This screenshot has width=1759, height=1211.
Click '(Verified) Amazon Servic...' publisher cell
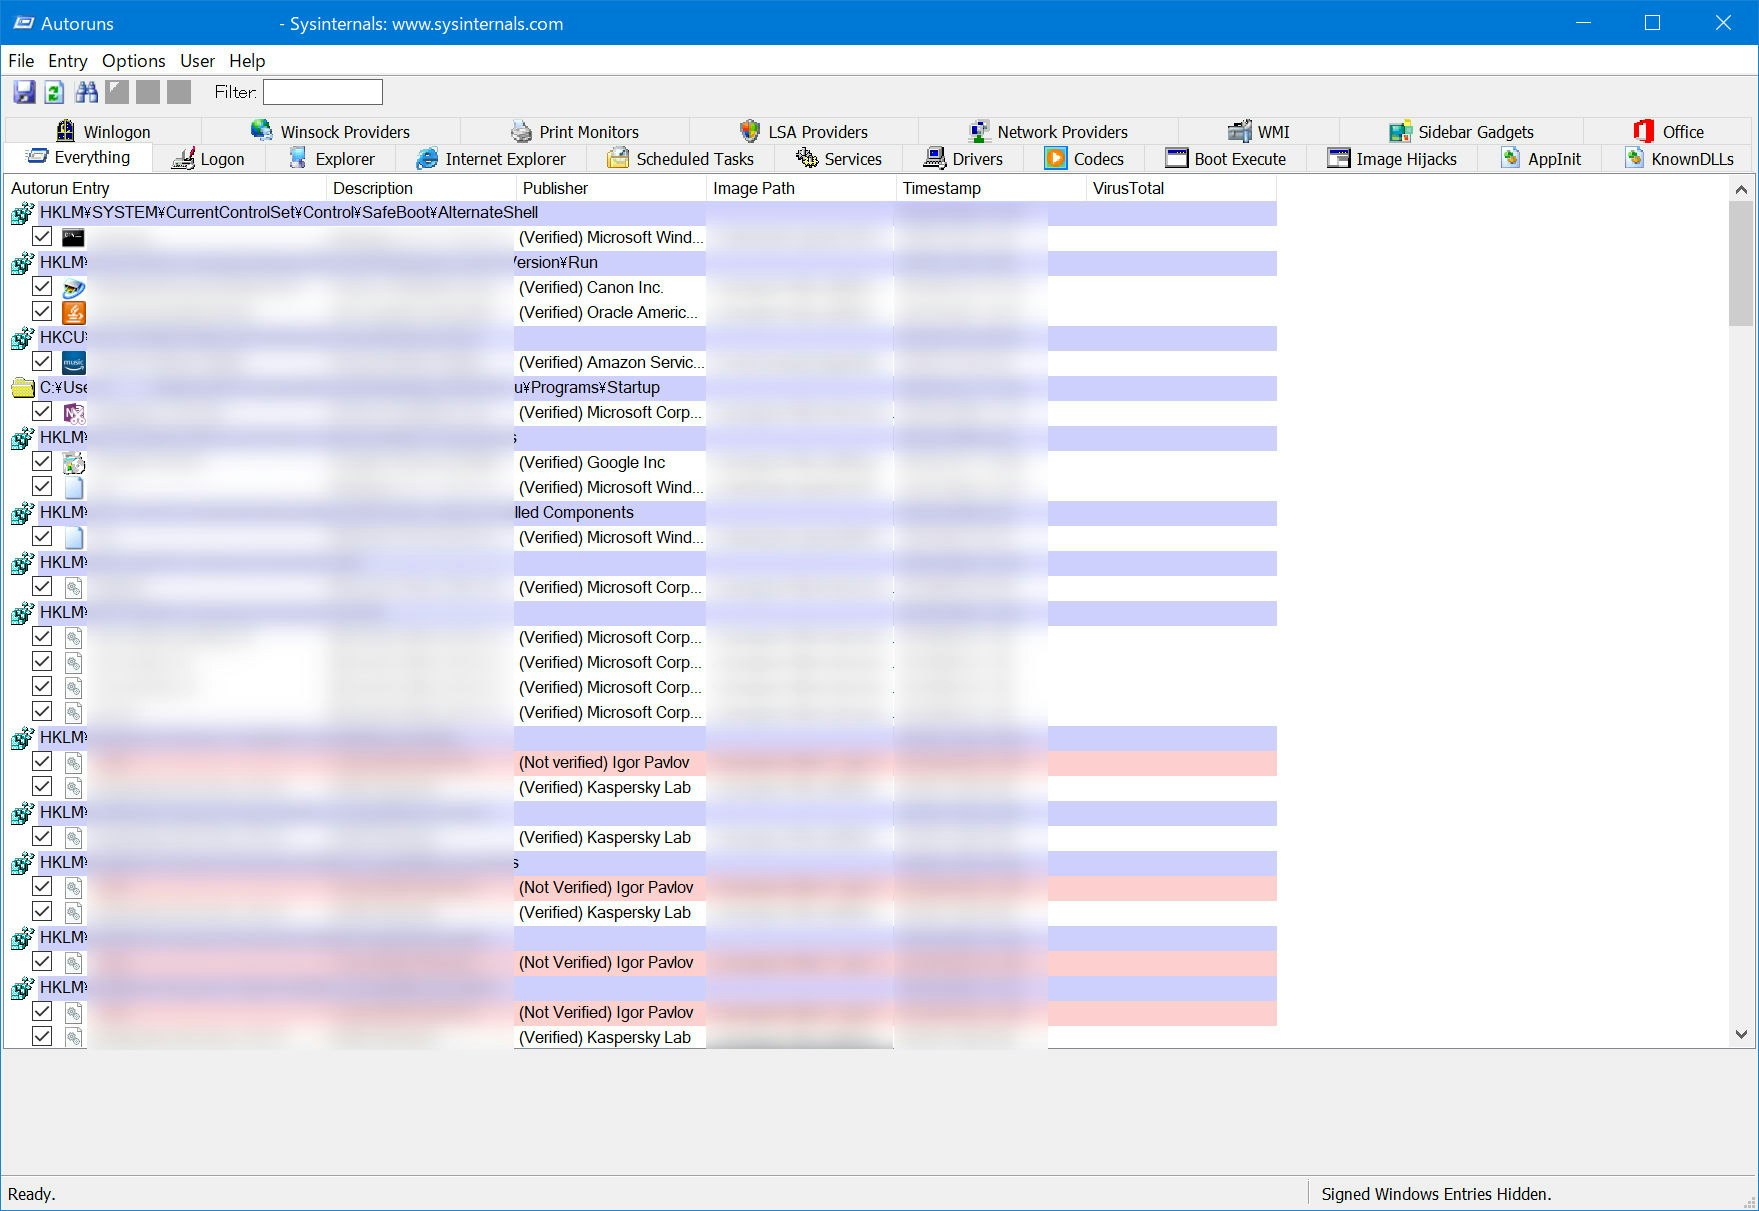(x=611, y=362)
